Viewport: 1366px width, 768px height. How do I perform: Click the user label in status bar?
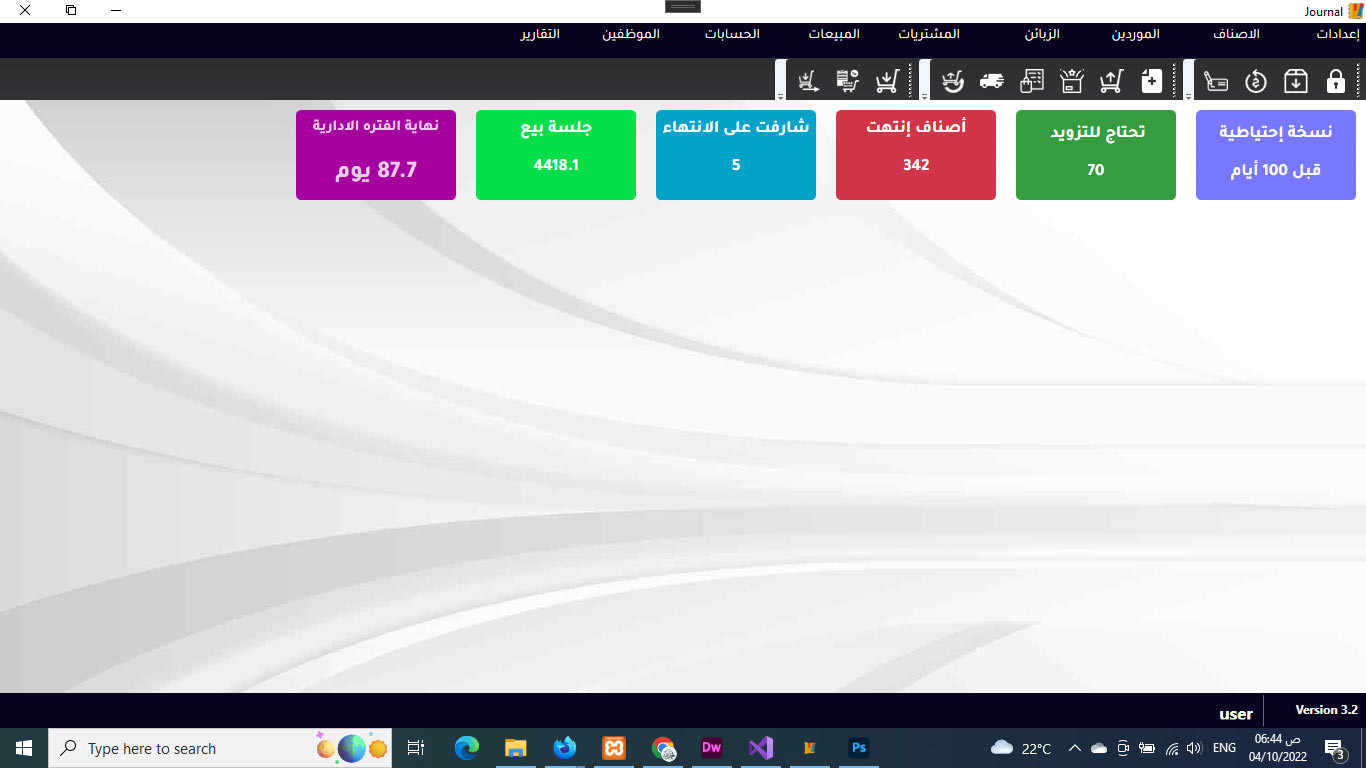click(1236, 714)
